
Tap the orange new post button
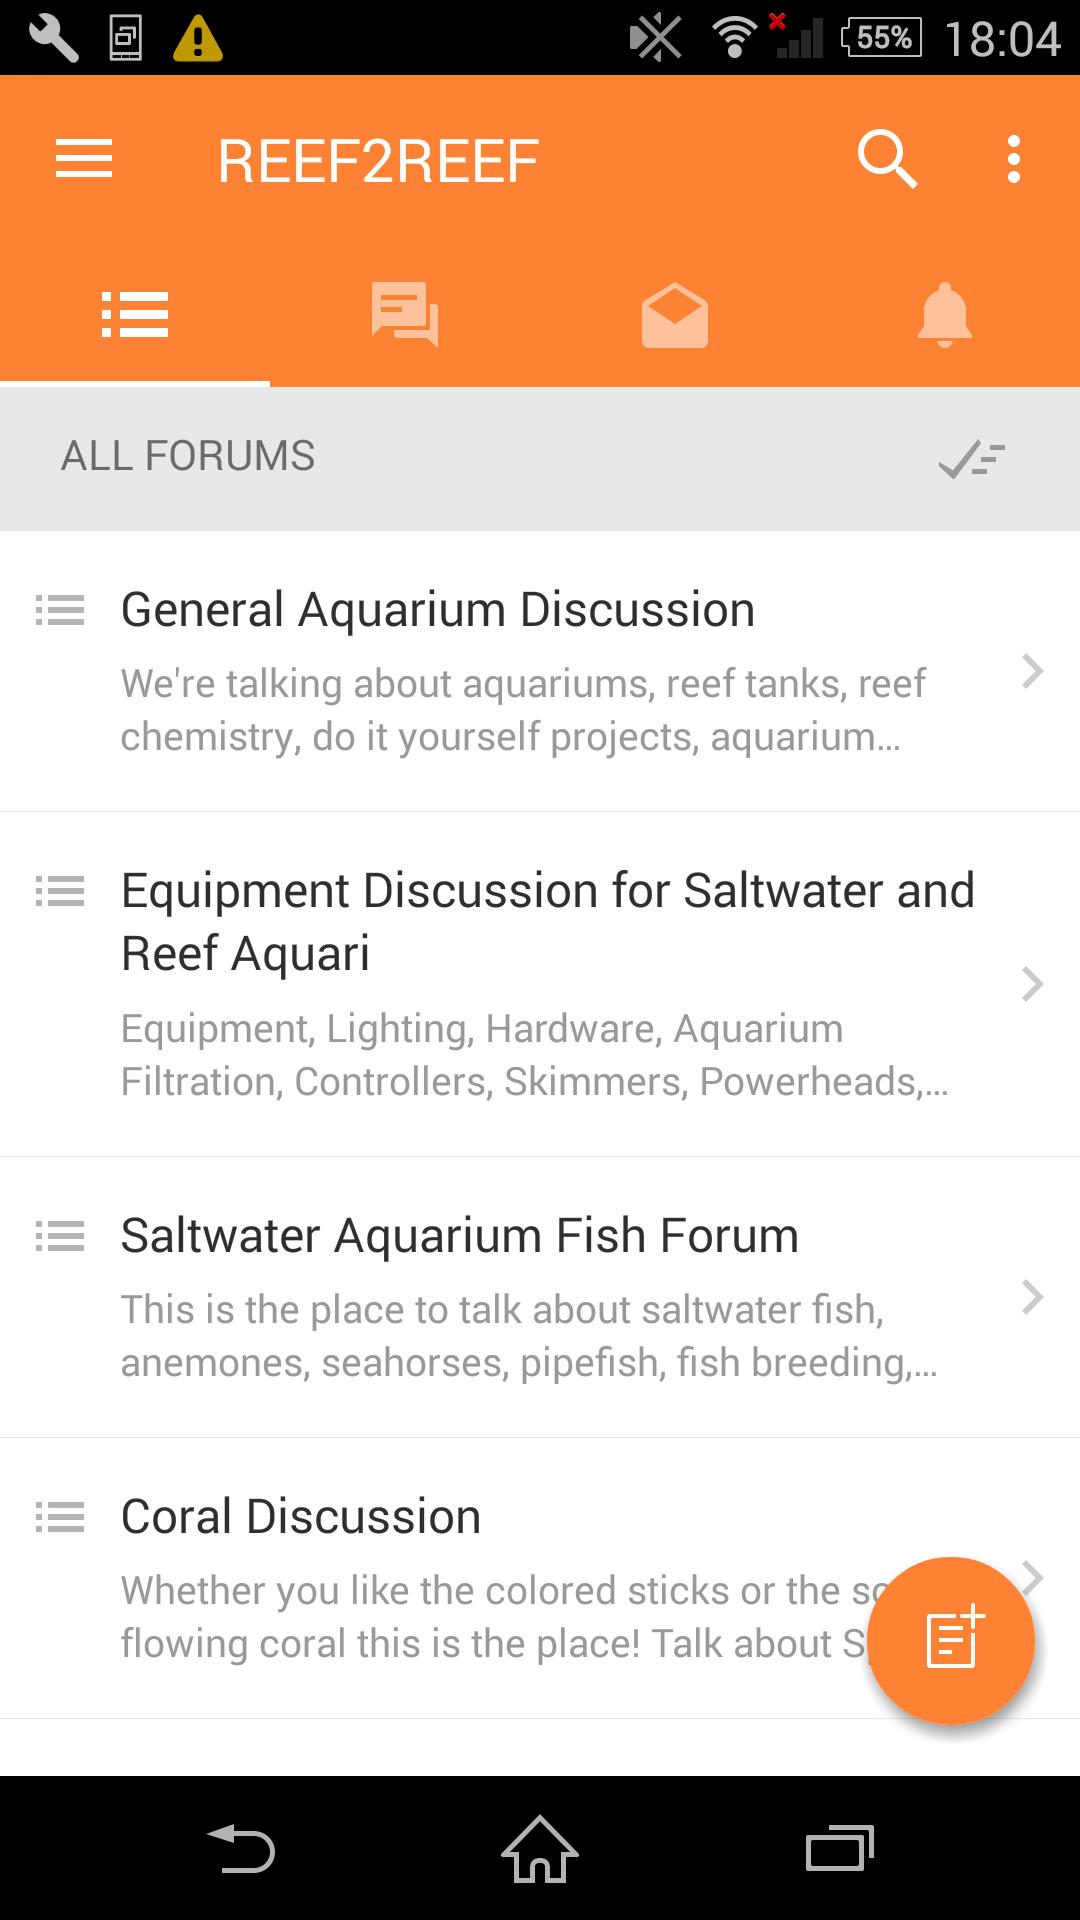[950, 1640]
